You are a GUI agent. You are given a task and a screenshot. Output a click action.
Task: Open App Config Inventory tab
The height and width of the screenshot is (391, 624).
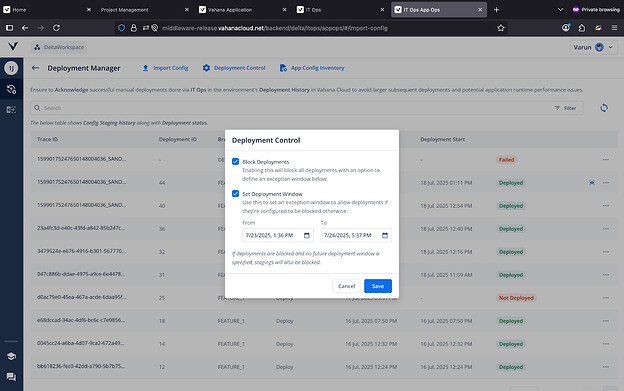pyautogui.click(x=312, y=68)
